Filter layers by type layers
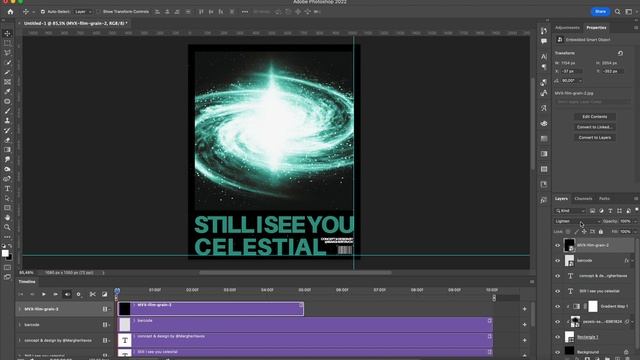The image size is (640, 360). coord(610,211)
